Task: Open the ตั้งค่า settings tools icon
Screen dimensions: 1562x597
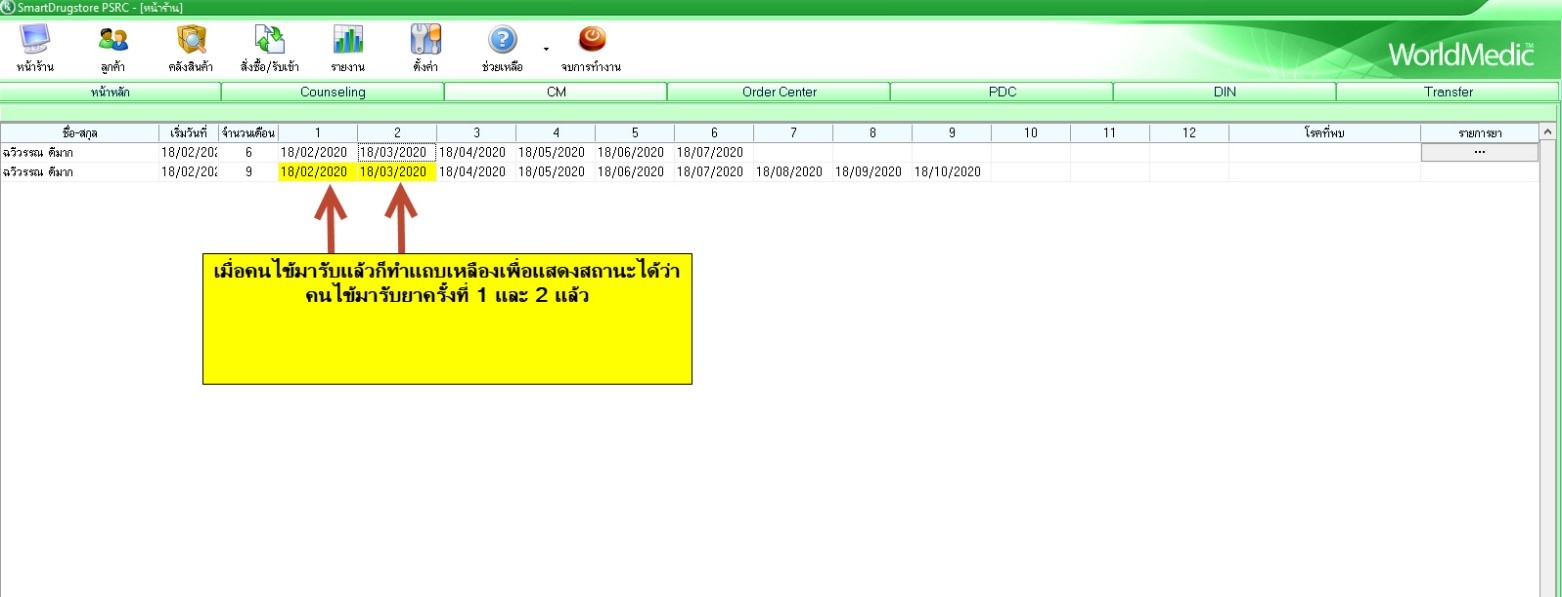Action: (x=426, y=41)
